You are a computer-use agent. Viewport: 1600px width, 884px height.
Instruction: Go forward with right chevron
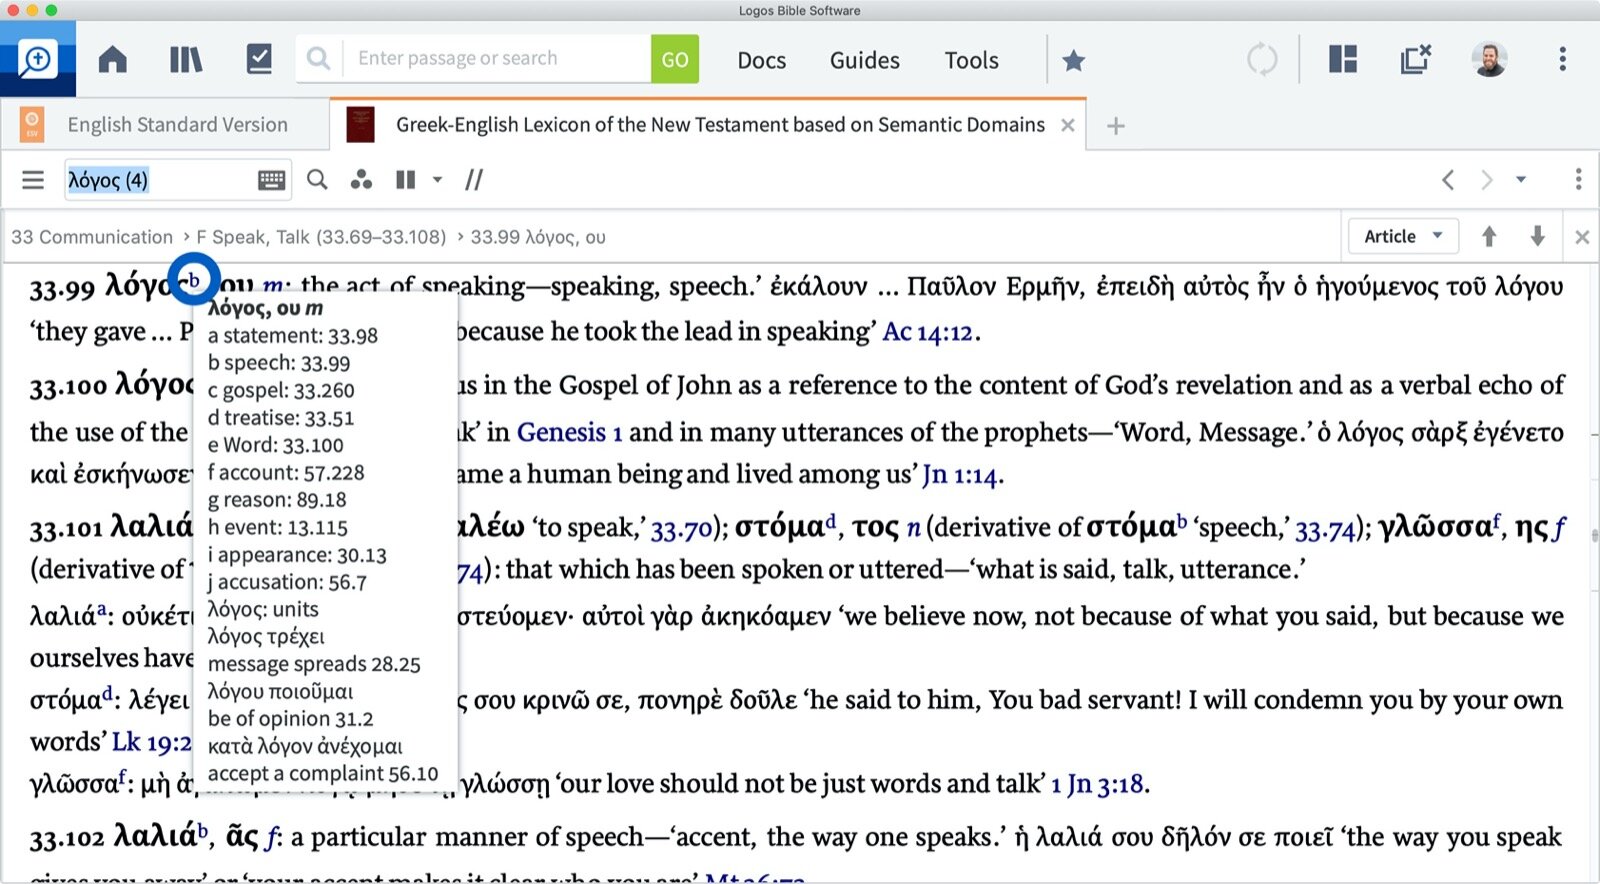(x=1487, y=180)
